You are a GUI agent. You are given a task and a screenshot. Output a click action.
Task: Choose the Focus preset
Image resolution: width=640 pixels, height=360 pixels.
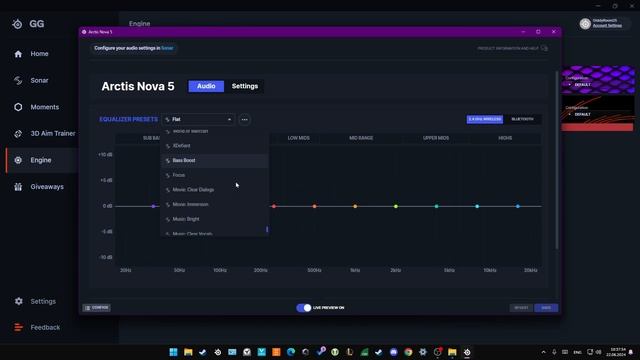pos(214,175)
